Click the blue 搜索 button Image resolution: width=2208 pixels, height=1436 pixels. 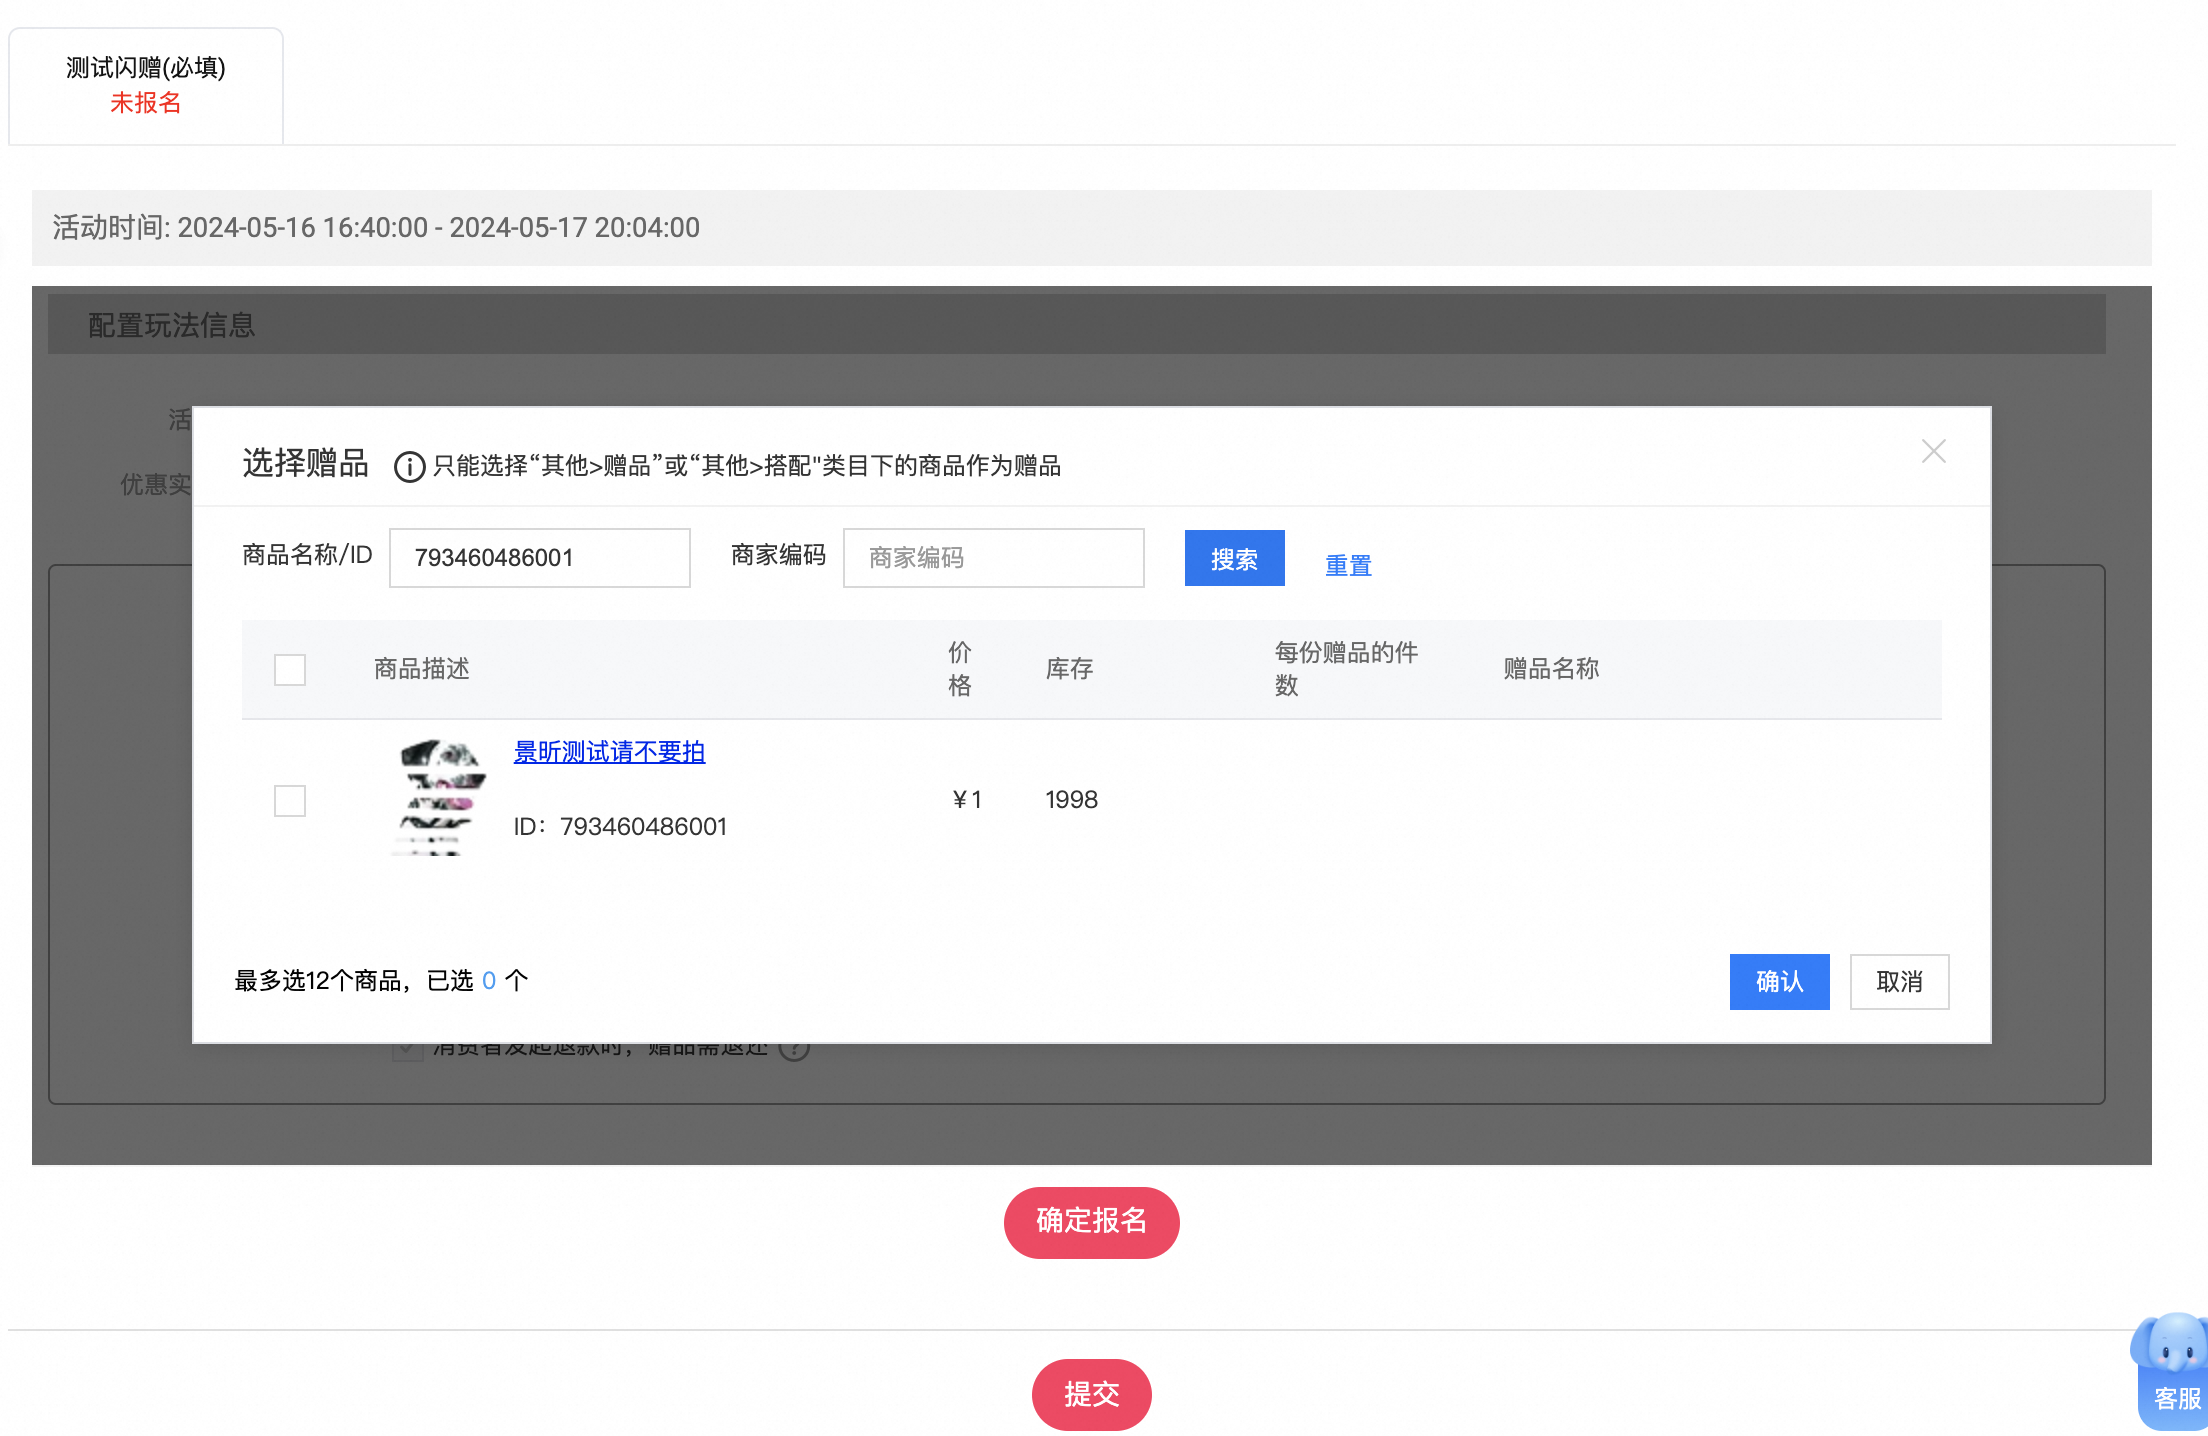pyautogui.click(x=1234, y=558)
